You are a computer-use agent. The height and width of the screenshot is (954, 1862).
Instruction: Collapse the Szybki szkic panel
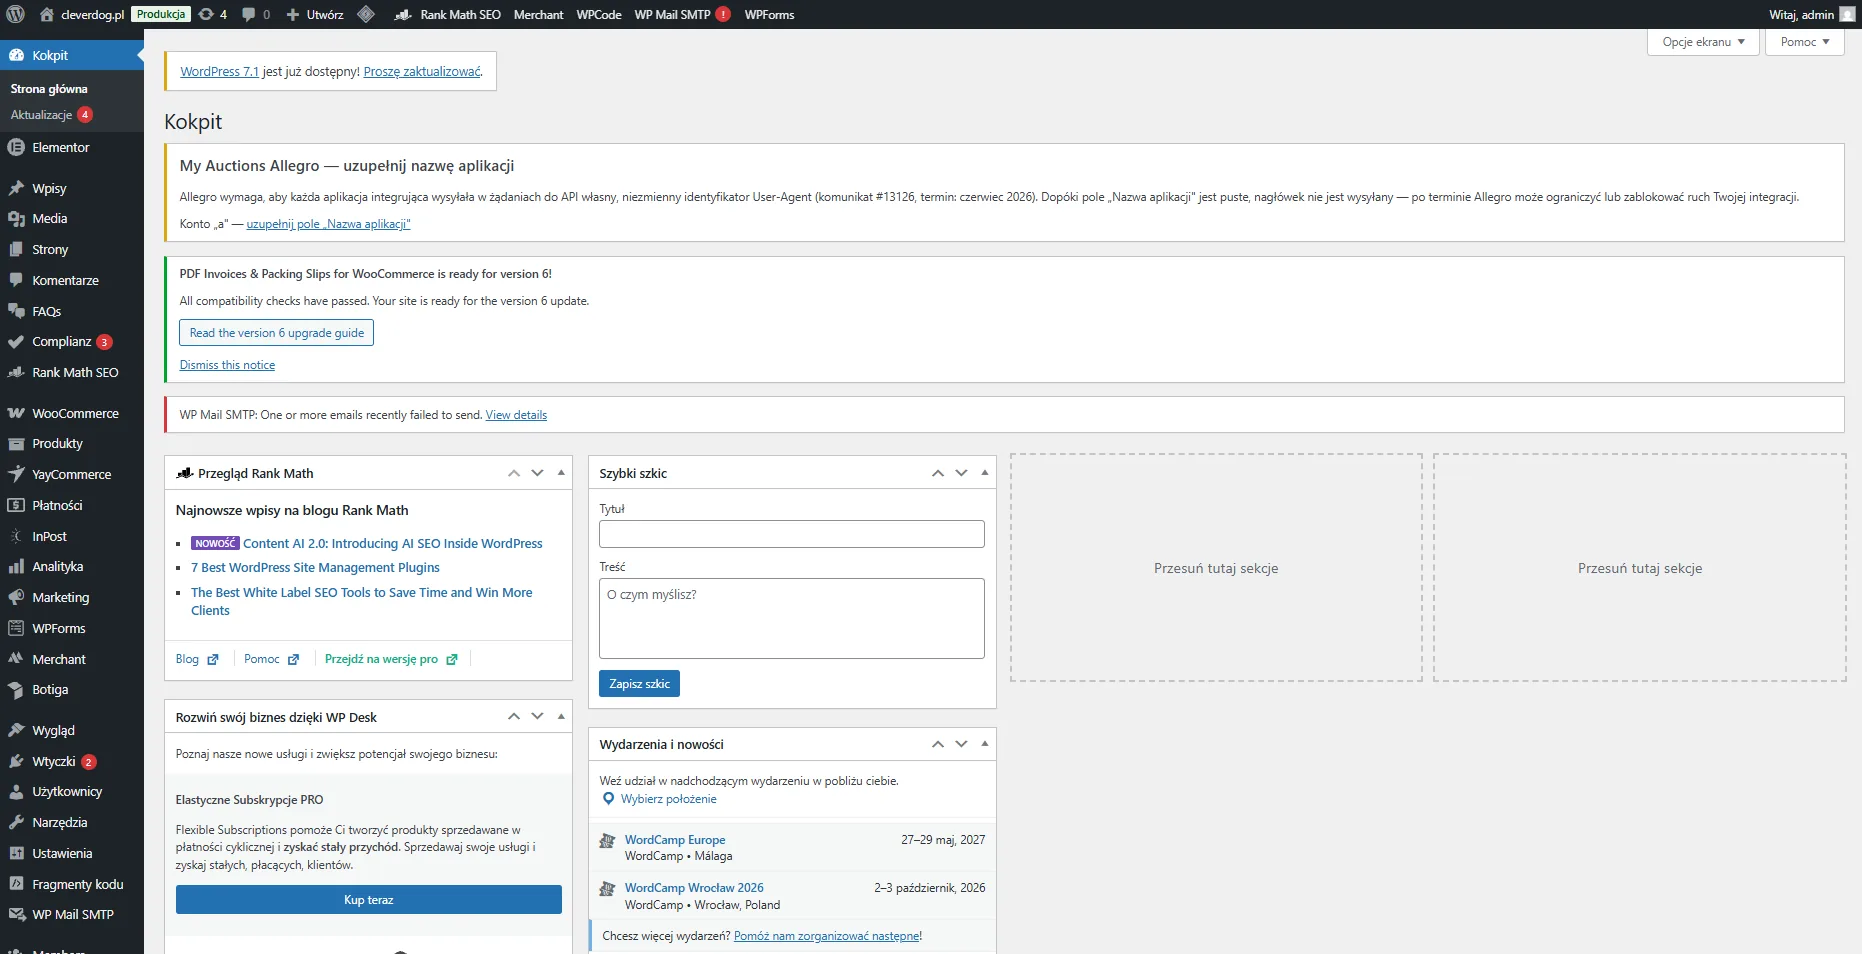(x=985, y=473)
